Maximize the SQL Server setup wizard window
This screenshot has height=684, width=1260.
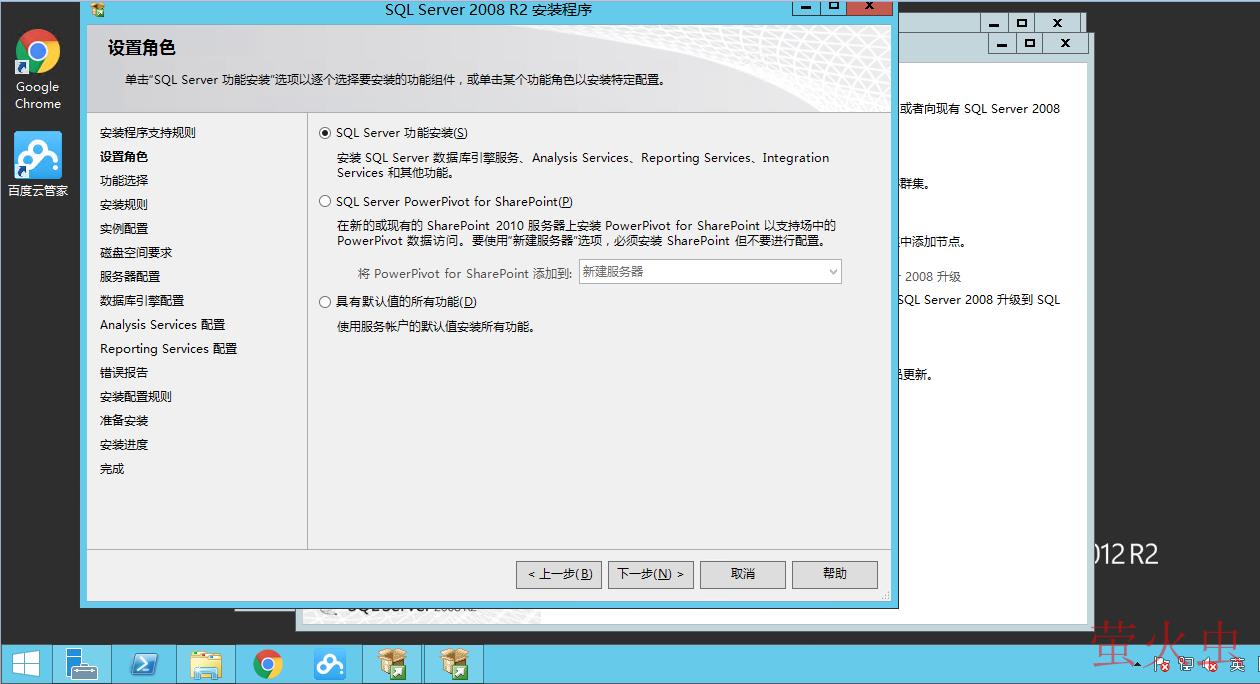click(x=832, y=7)
